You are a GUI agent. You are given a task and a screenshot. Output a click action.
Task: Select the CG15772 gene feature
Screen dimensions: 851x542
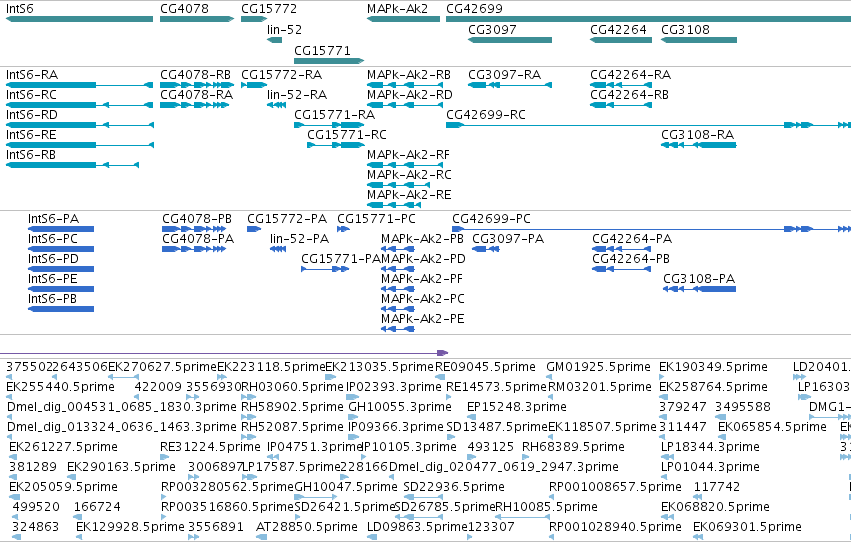(x=254, y=19)
